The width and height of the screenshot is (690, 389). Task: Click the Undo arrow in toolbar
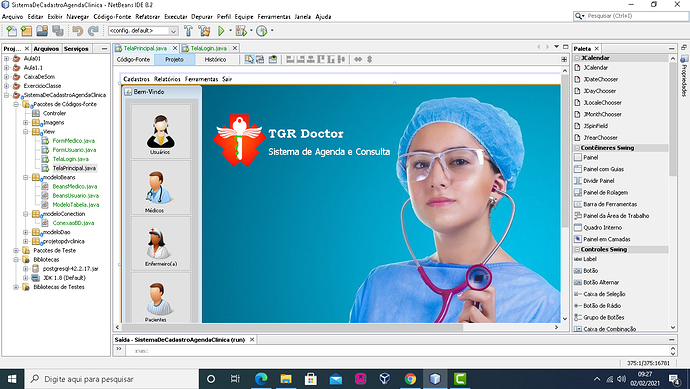click(78, 31)
